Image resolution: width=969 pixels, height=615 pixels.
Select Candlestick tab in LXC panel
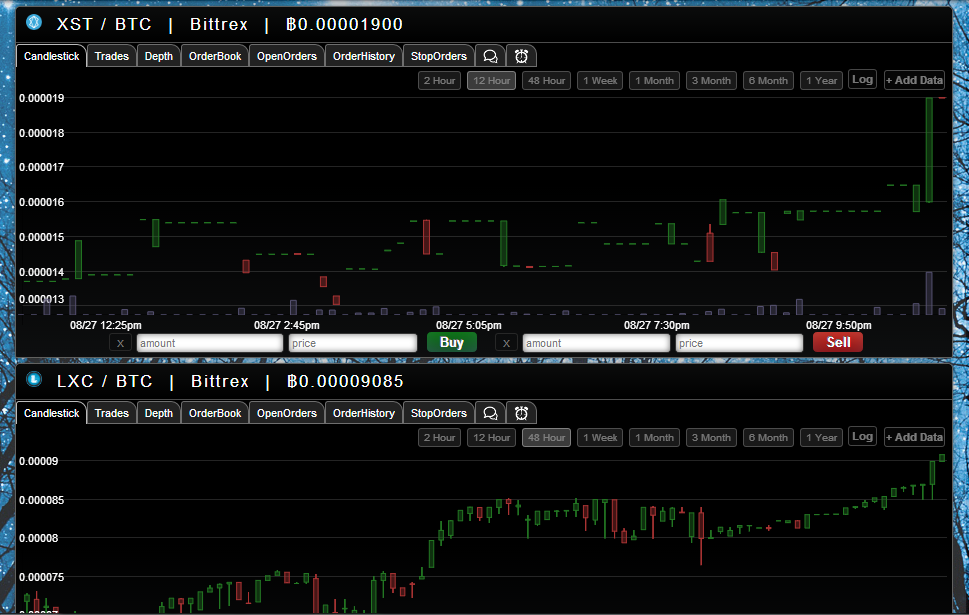(x=51, y=414)
